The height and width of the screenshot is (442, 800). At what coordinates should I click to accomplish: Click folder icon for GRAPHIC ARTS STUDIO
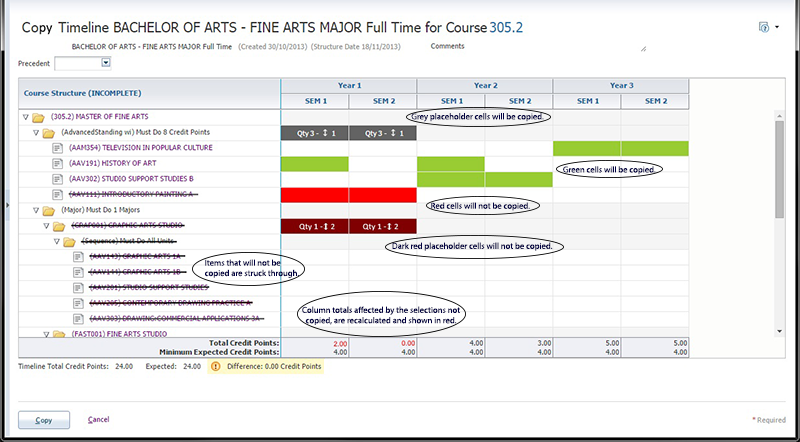[58, 226]
